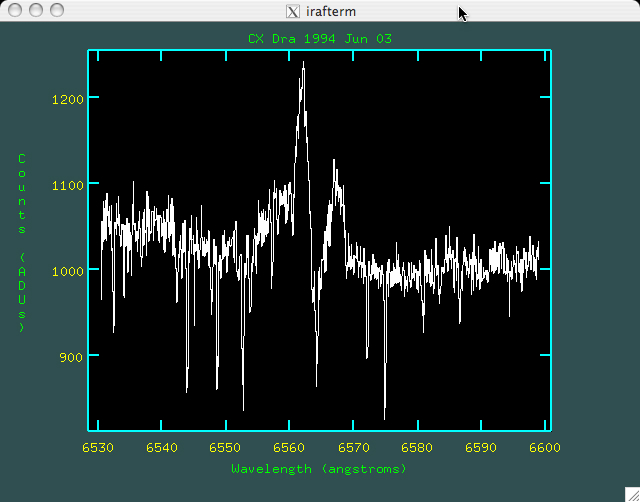Screen dimensions: 640x502
Task: Click the X11 icon in irafterm title
Action: coord(293,11)
